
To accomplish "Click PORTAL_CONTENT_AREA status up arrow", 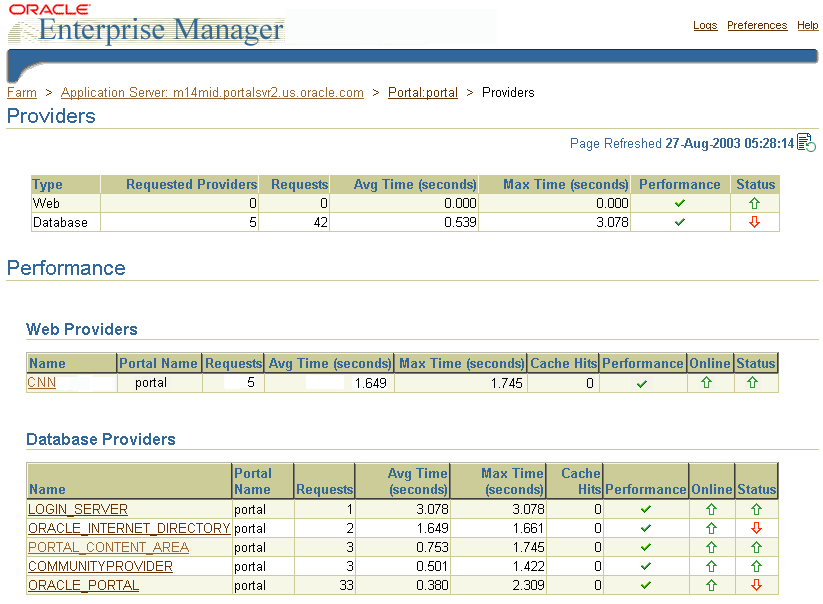I will [x=756, y=547].
